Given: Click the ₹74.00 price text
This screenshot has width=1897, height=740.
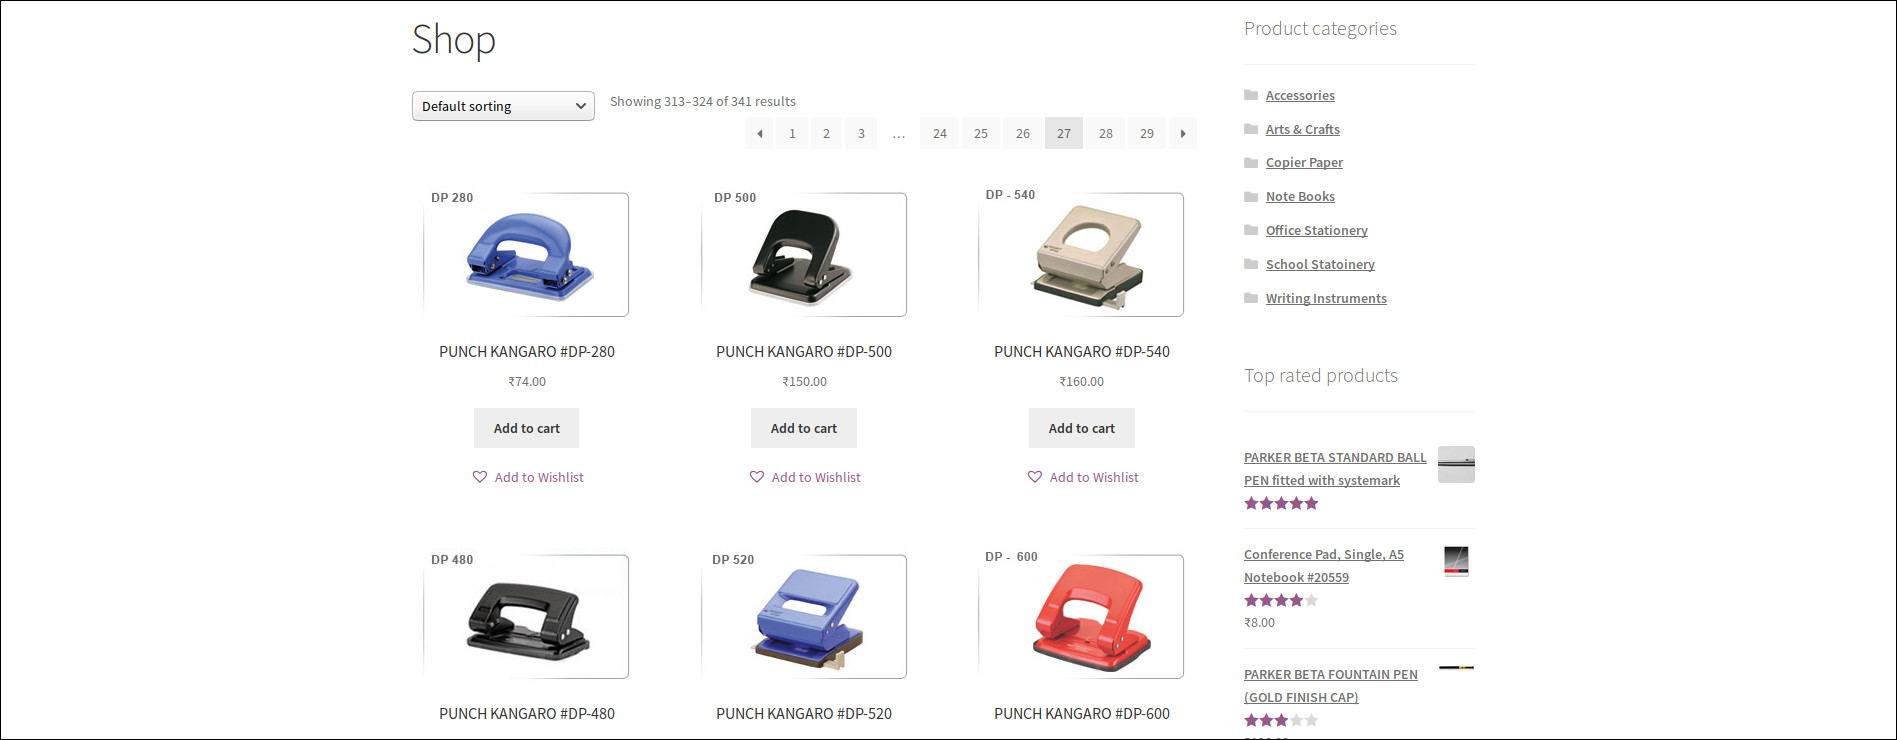Looking at the screenshot, I should [x=527, y=382].
